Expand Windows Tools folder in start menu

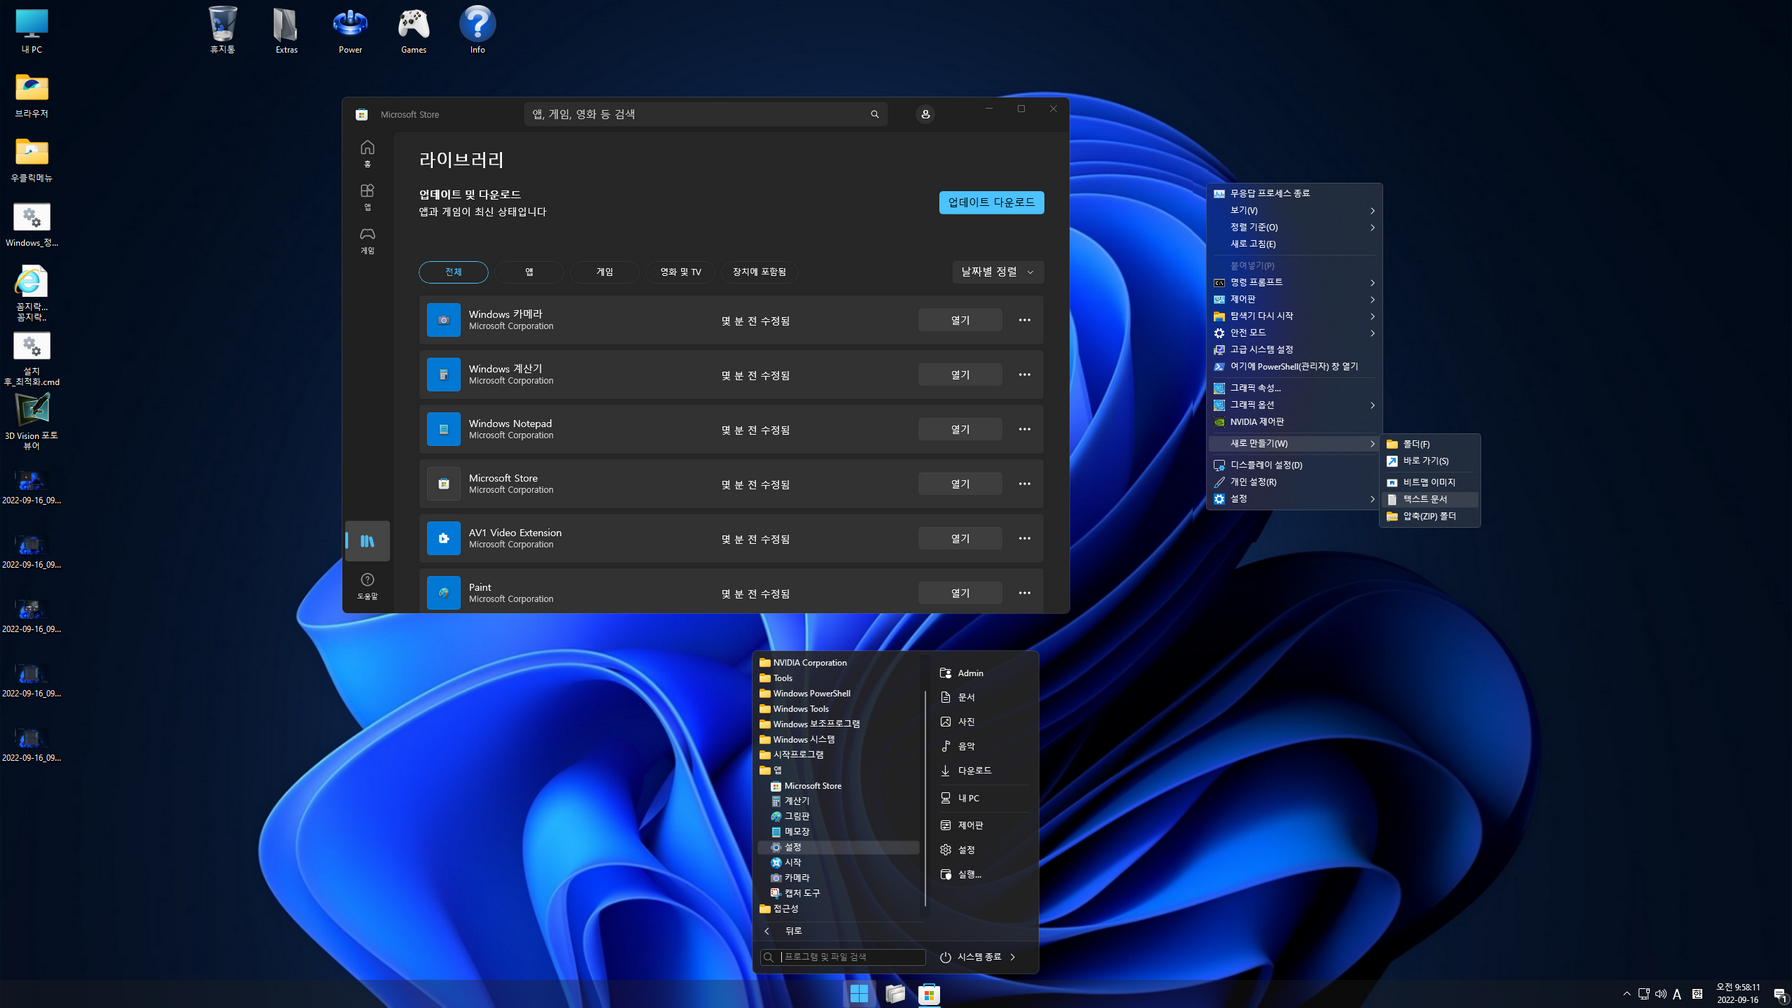coord(794,709)
